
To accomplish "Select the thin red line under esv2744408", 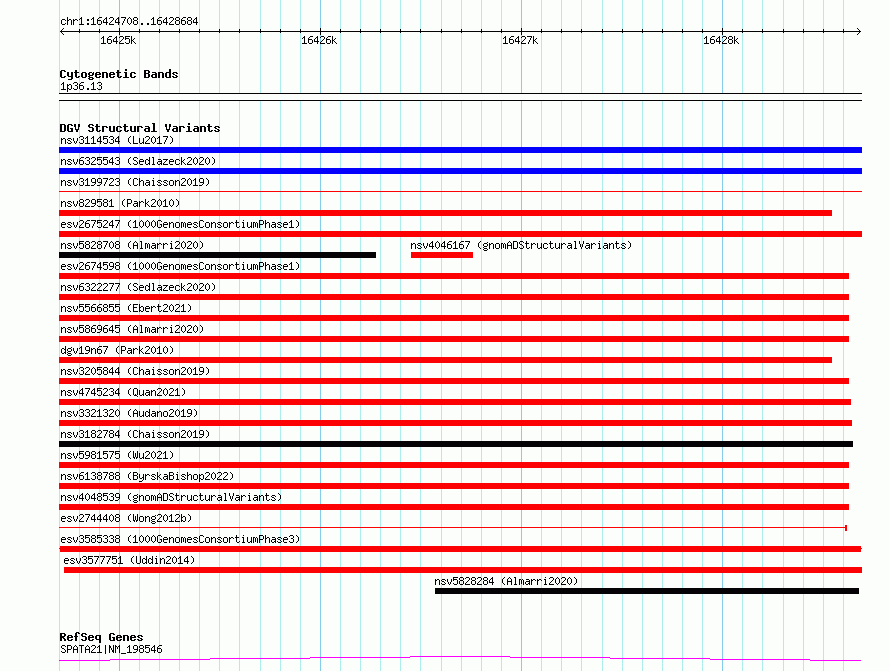I will [x=453, y=528].
